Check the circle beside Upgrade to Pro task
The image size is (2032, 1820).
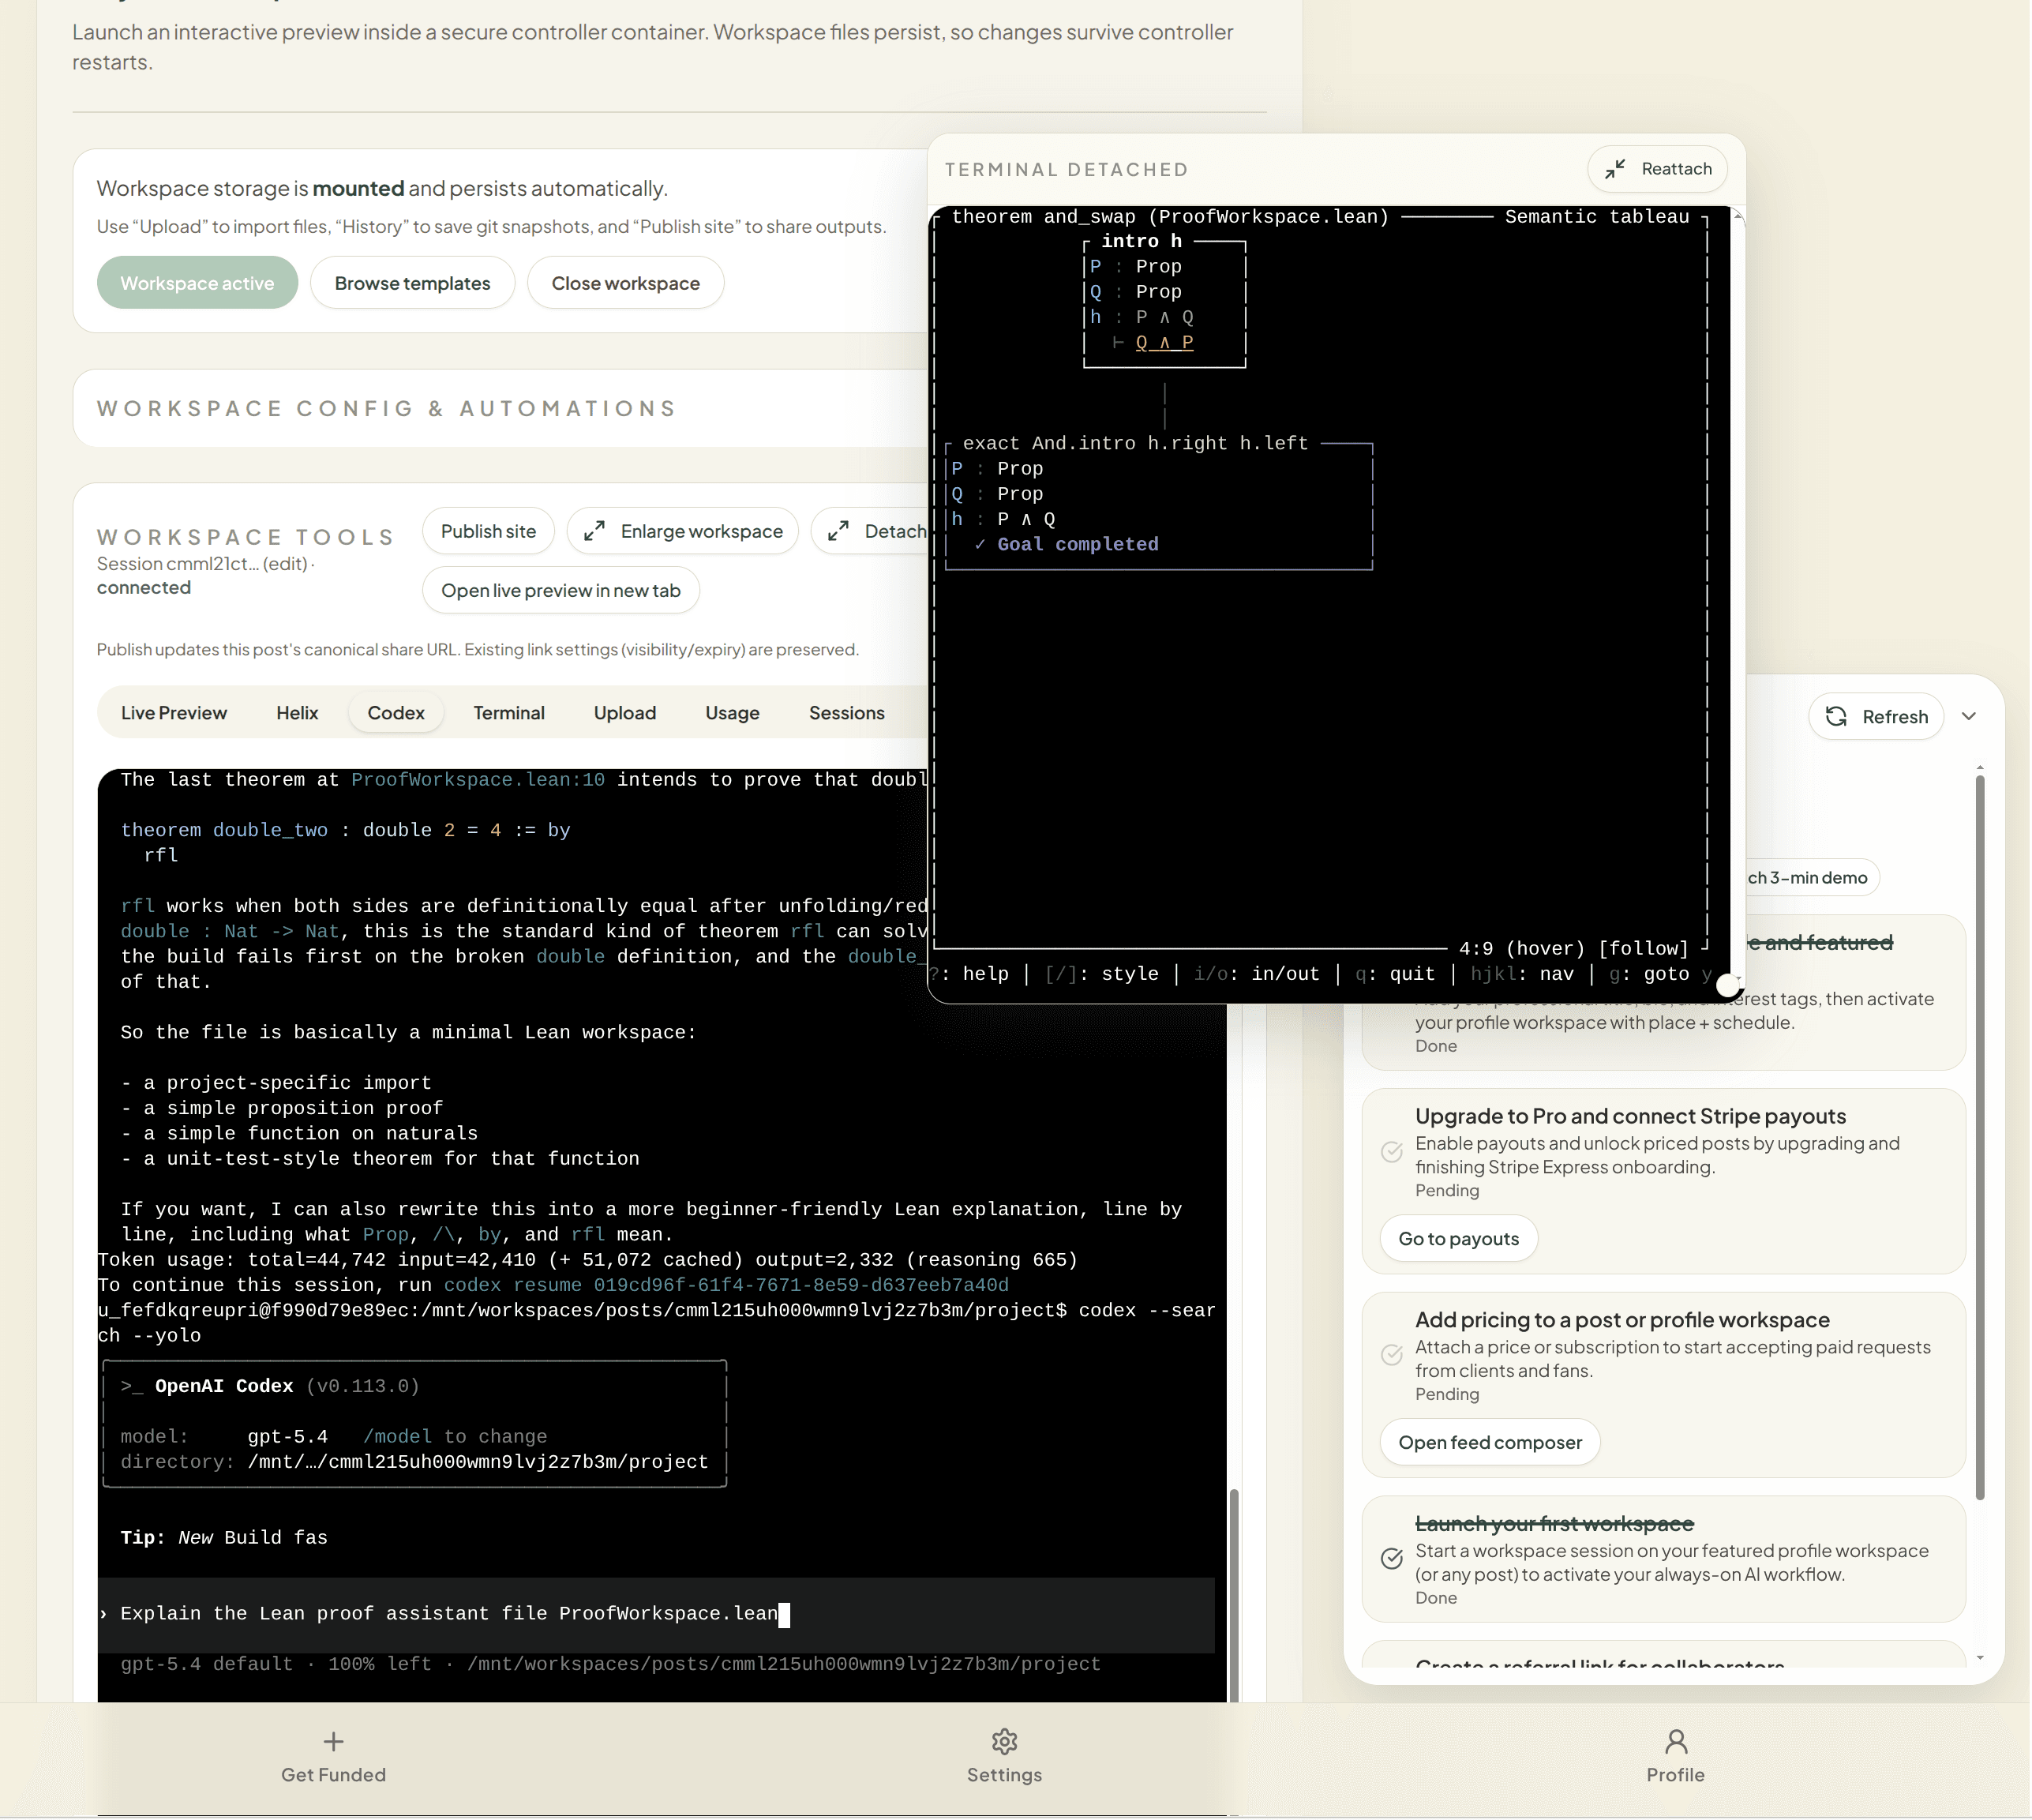(1392, 1152)
